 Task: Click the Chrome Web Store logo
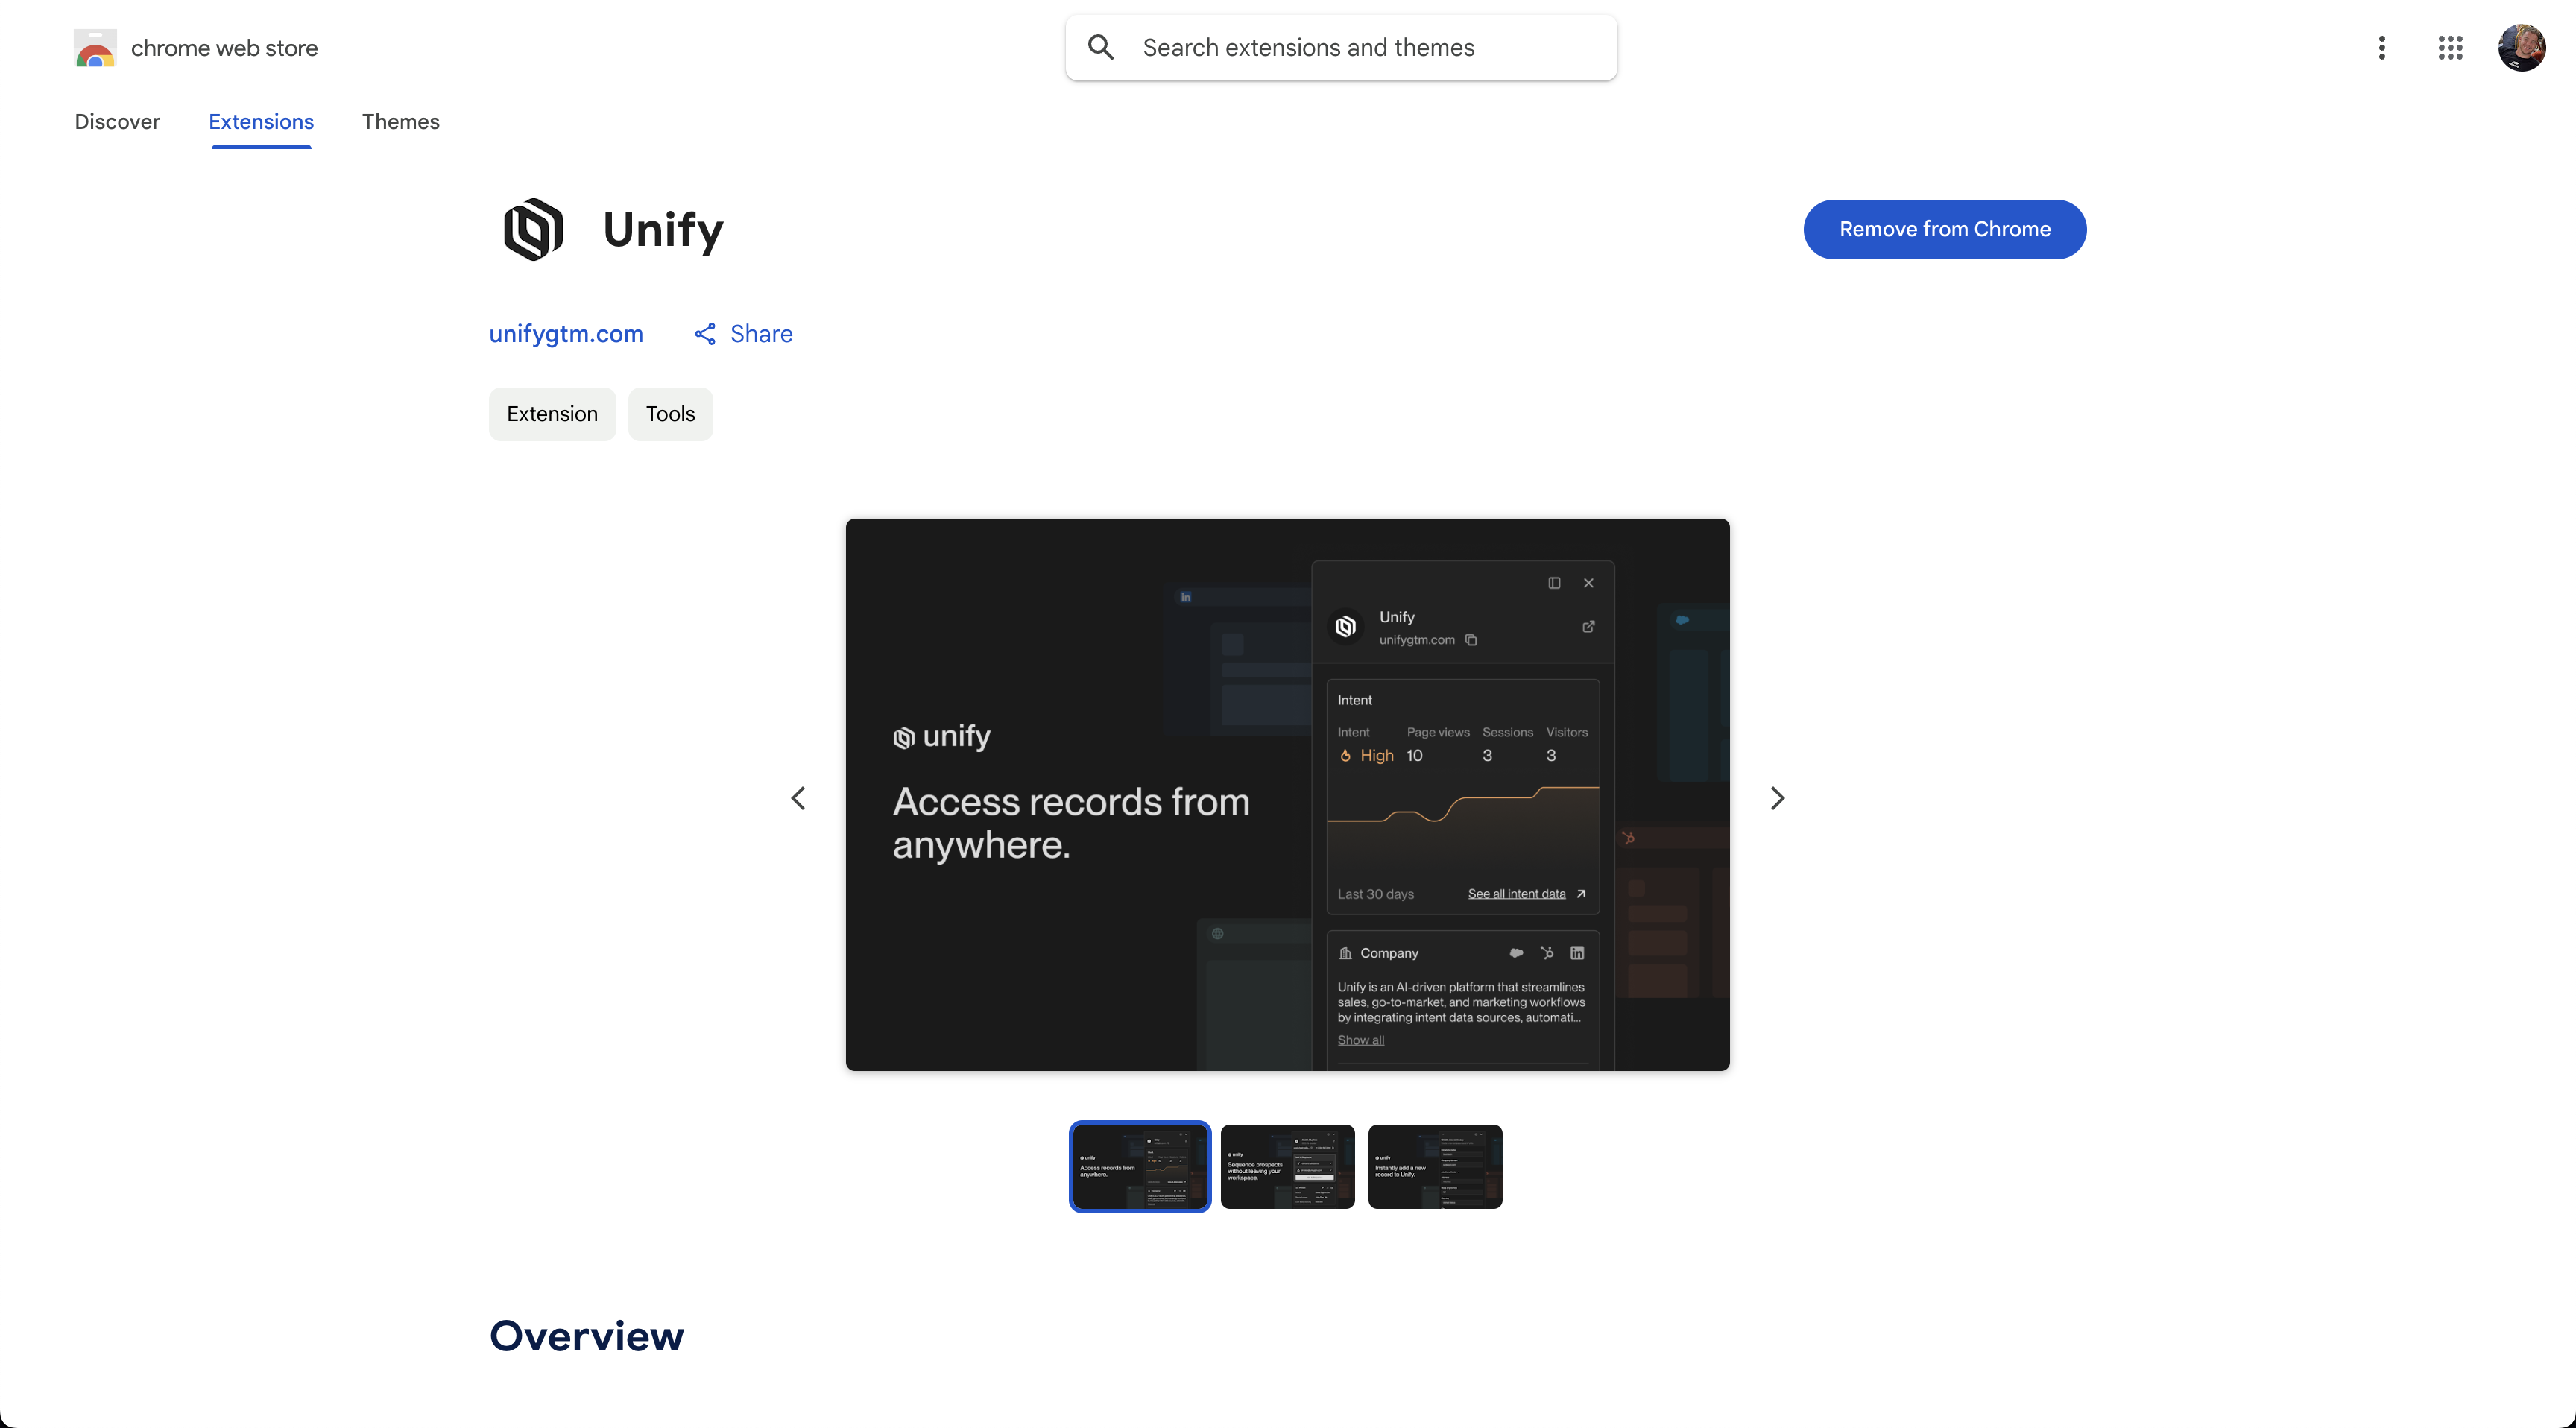pyautogui.click(x=95, y=48)
